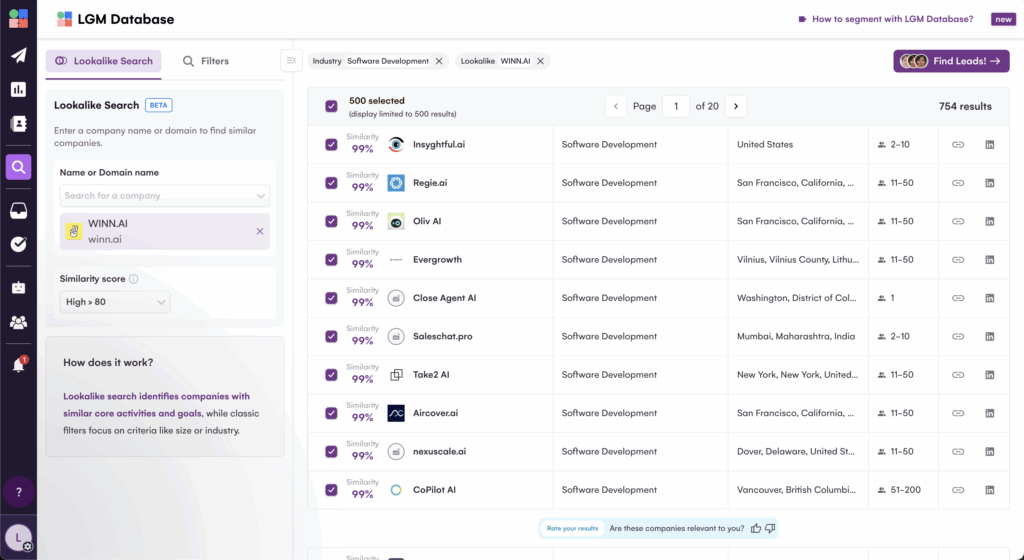Click Mumbai, Maharashtra, India location cell

pos(795,336)
